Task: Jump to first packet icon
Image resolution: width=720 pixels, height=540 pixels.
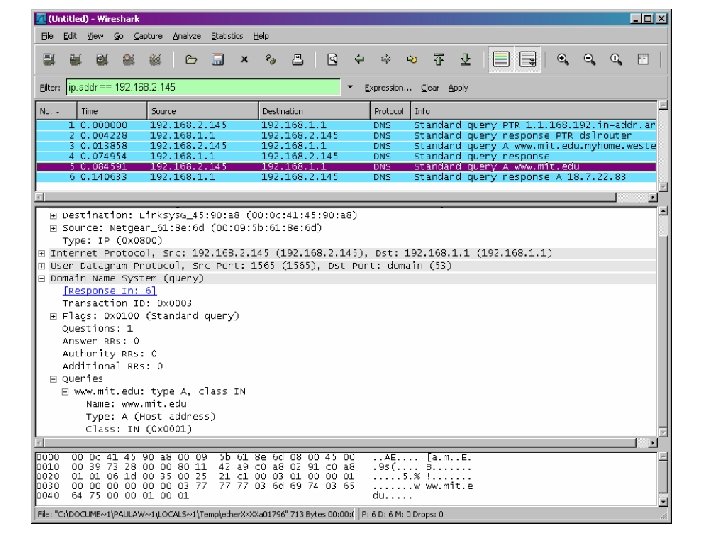Action: 439,60
